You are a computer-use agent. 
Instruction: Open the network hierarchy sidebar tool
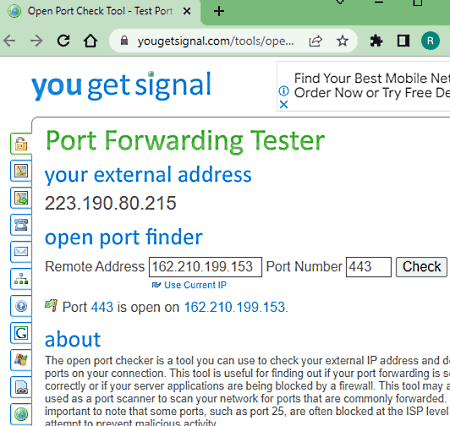[x=21, y=279]
